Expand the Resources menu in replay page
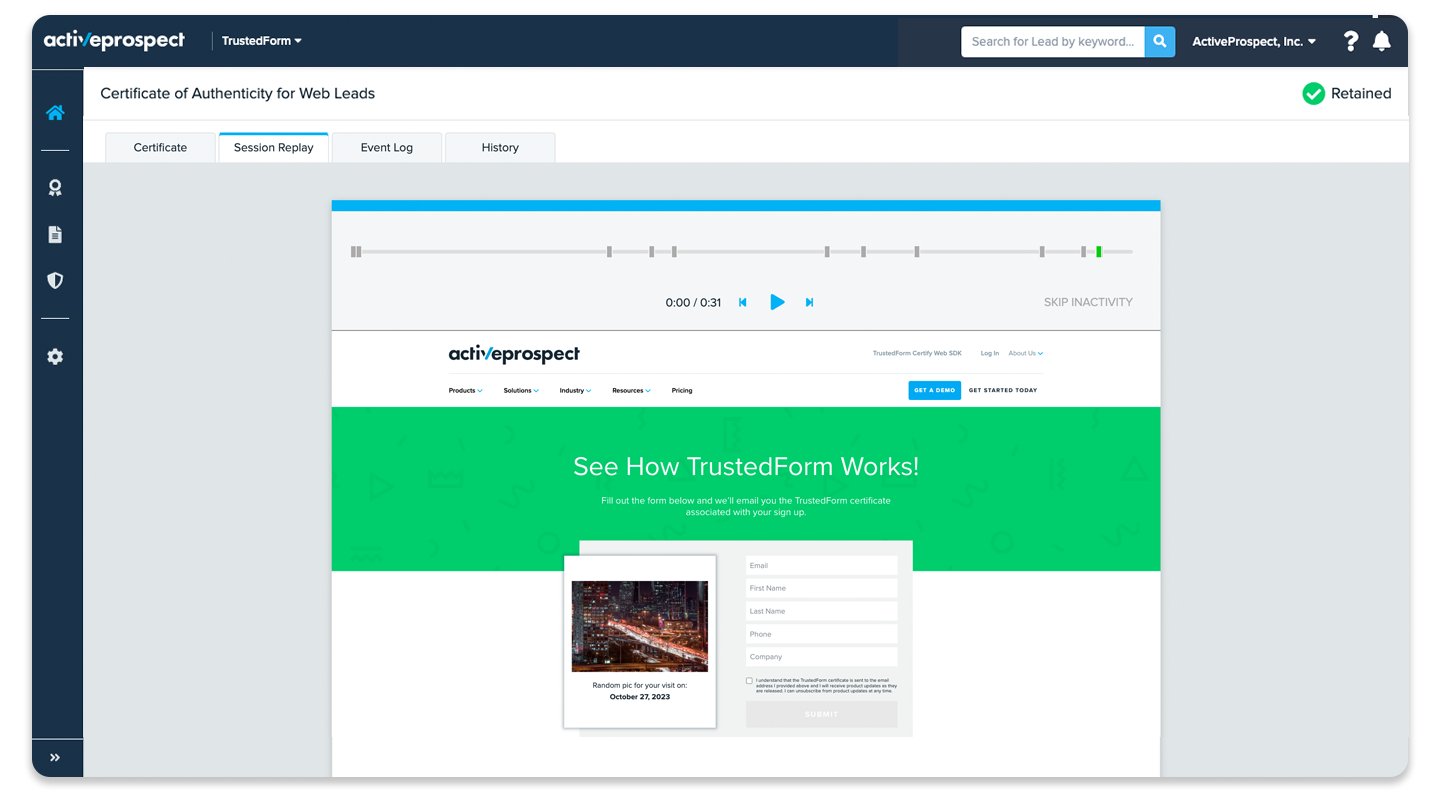Screen dimensions: 1440x796 click(x=631, y=391)
